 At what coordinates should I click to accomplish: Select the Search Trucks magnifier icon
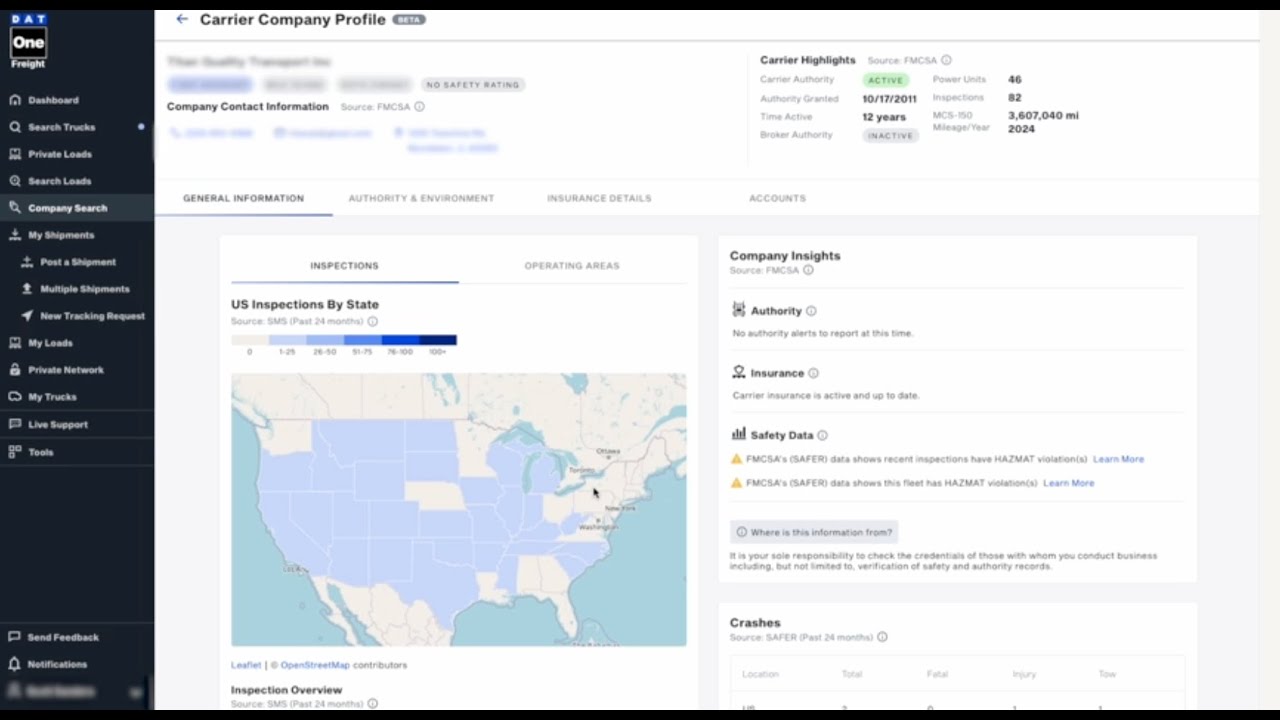click(x=15, y=127)
